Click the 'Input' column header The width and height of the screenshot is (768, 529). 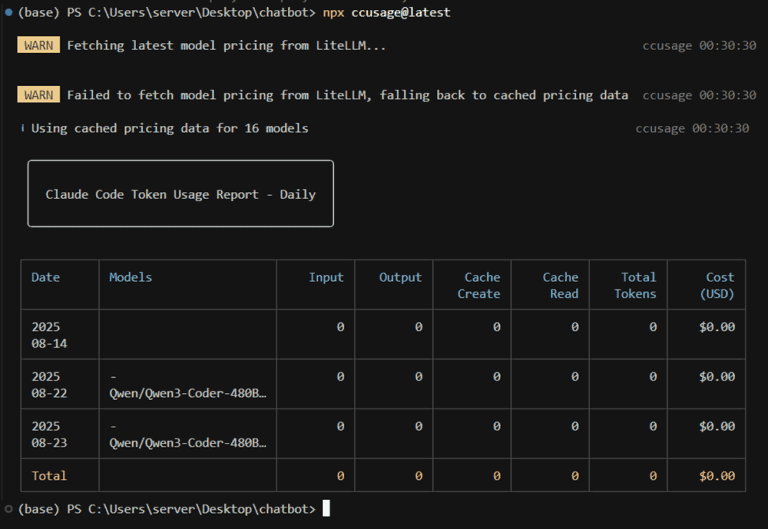click(x=326, y=277)
